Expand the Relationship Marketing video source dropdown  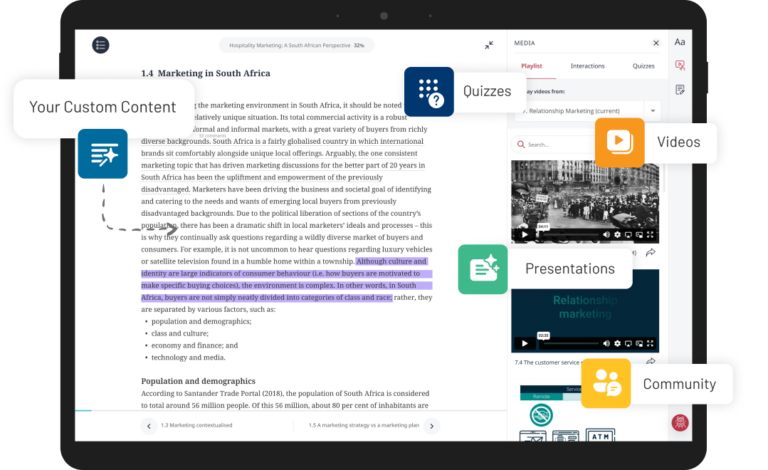(x=652, y=111)
